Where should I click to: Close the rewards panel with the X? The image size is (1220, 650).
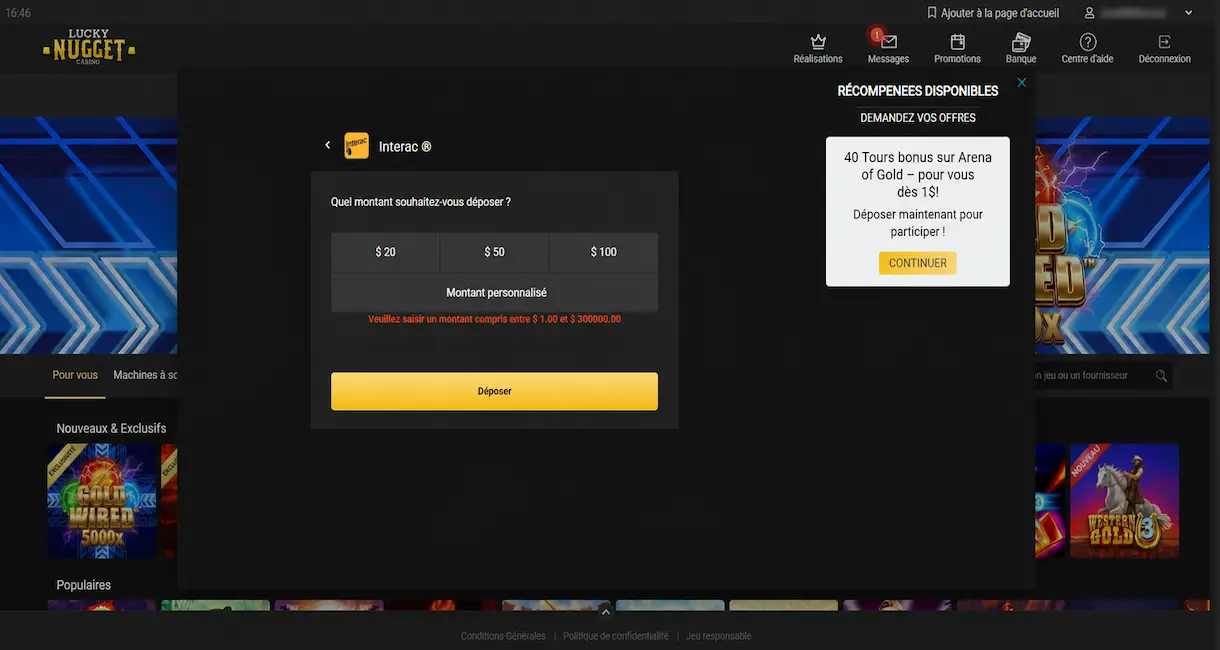(x=1021, y=83)
